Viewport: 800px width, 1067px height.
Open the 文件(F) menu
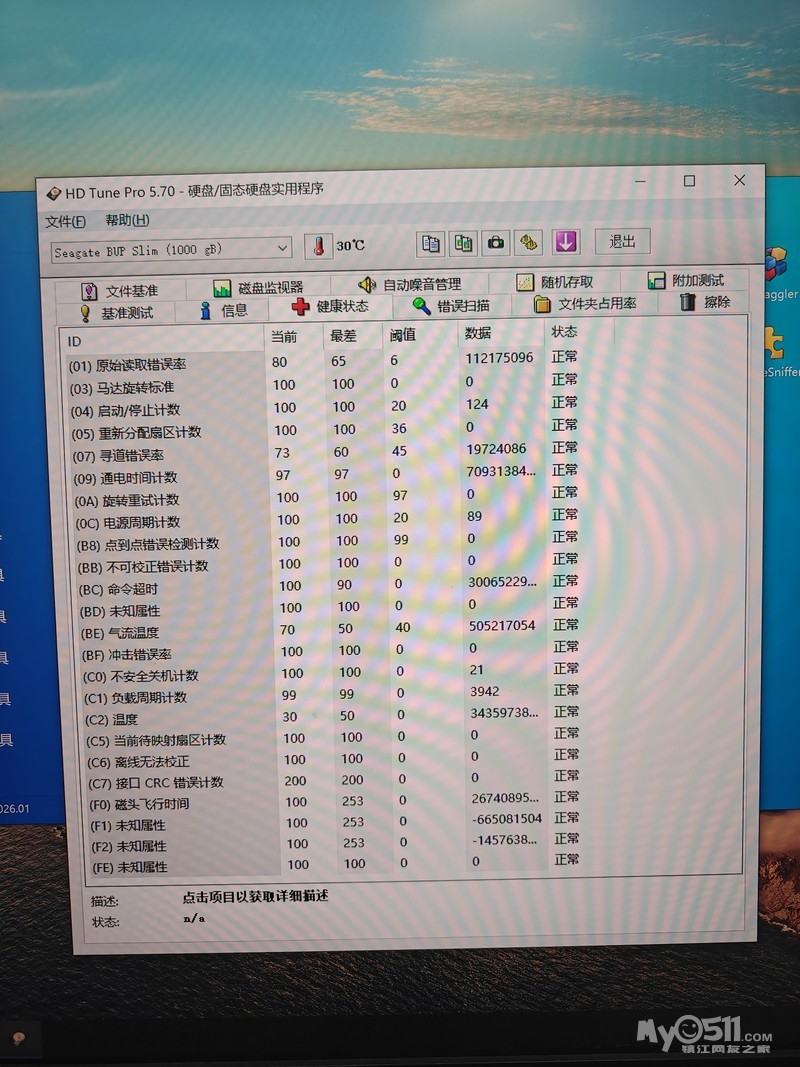point(65,222)
